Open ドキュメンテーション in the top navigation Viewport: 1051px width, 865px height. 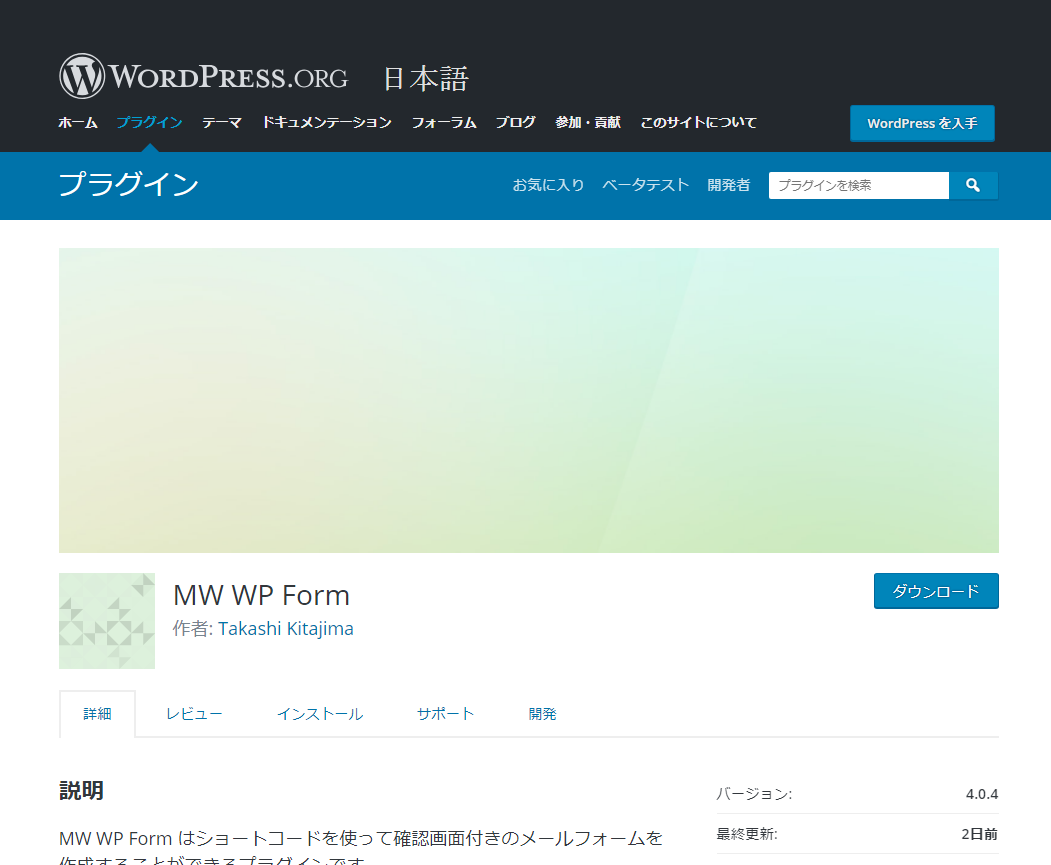[327, 123]
